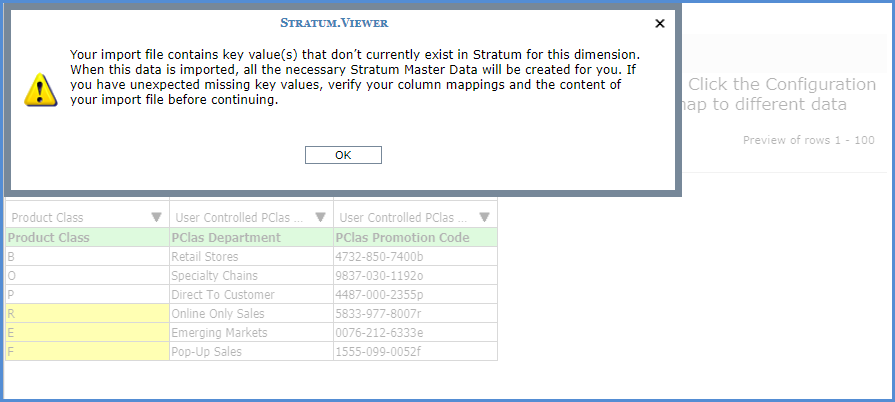Click the highlighted cell with value E
Image resolution: width=895 pixels, height=402 pixels.
click(x=87, y=333)
